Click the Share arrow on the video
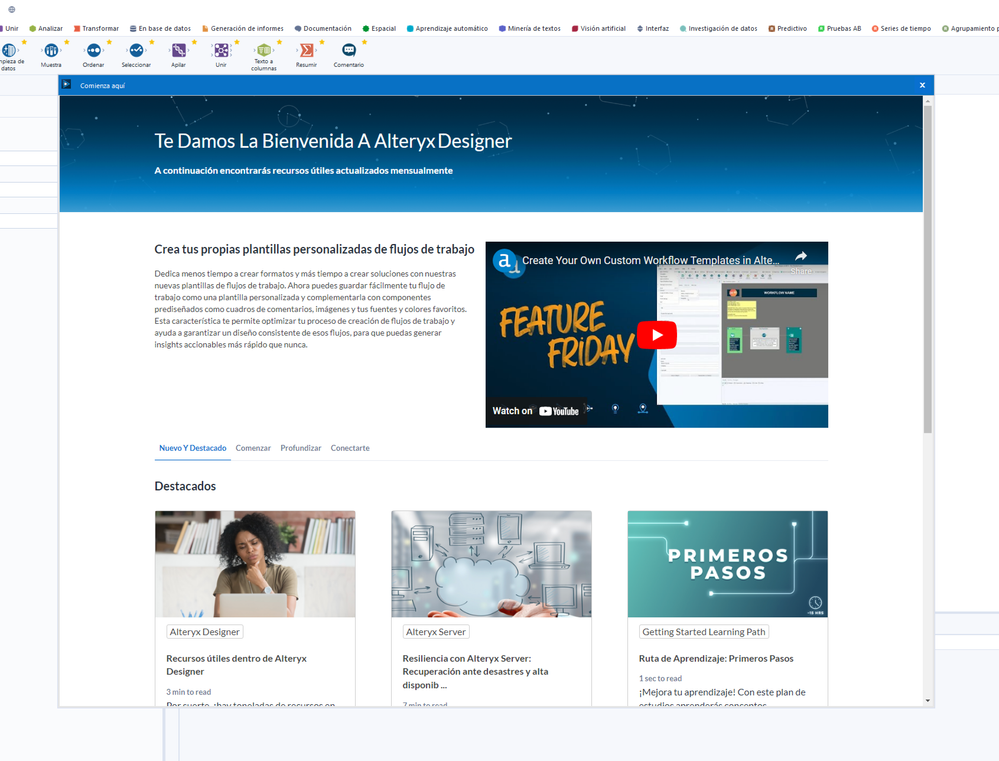 (801, 256)
